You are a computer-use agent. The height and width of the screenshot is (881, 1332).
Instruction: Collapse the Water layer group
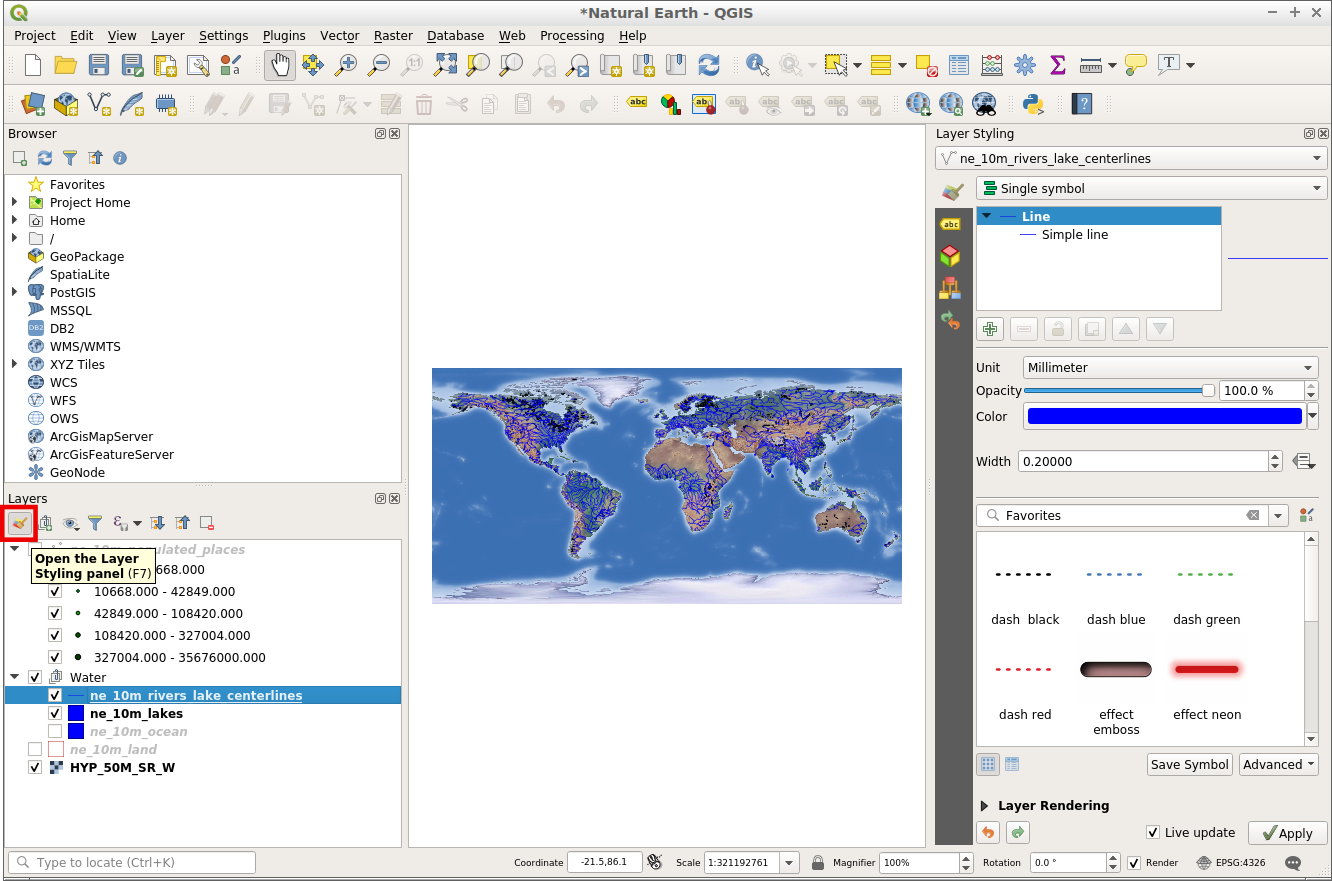click(15, 677)
